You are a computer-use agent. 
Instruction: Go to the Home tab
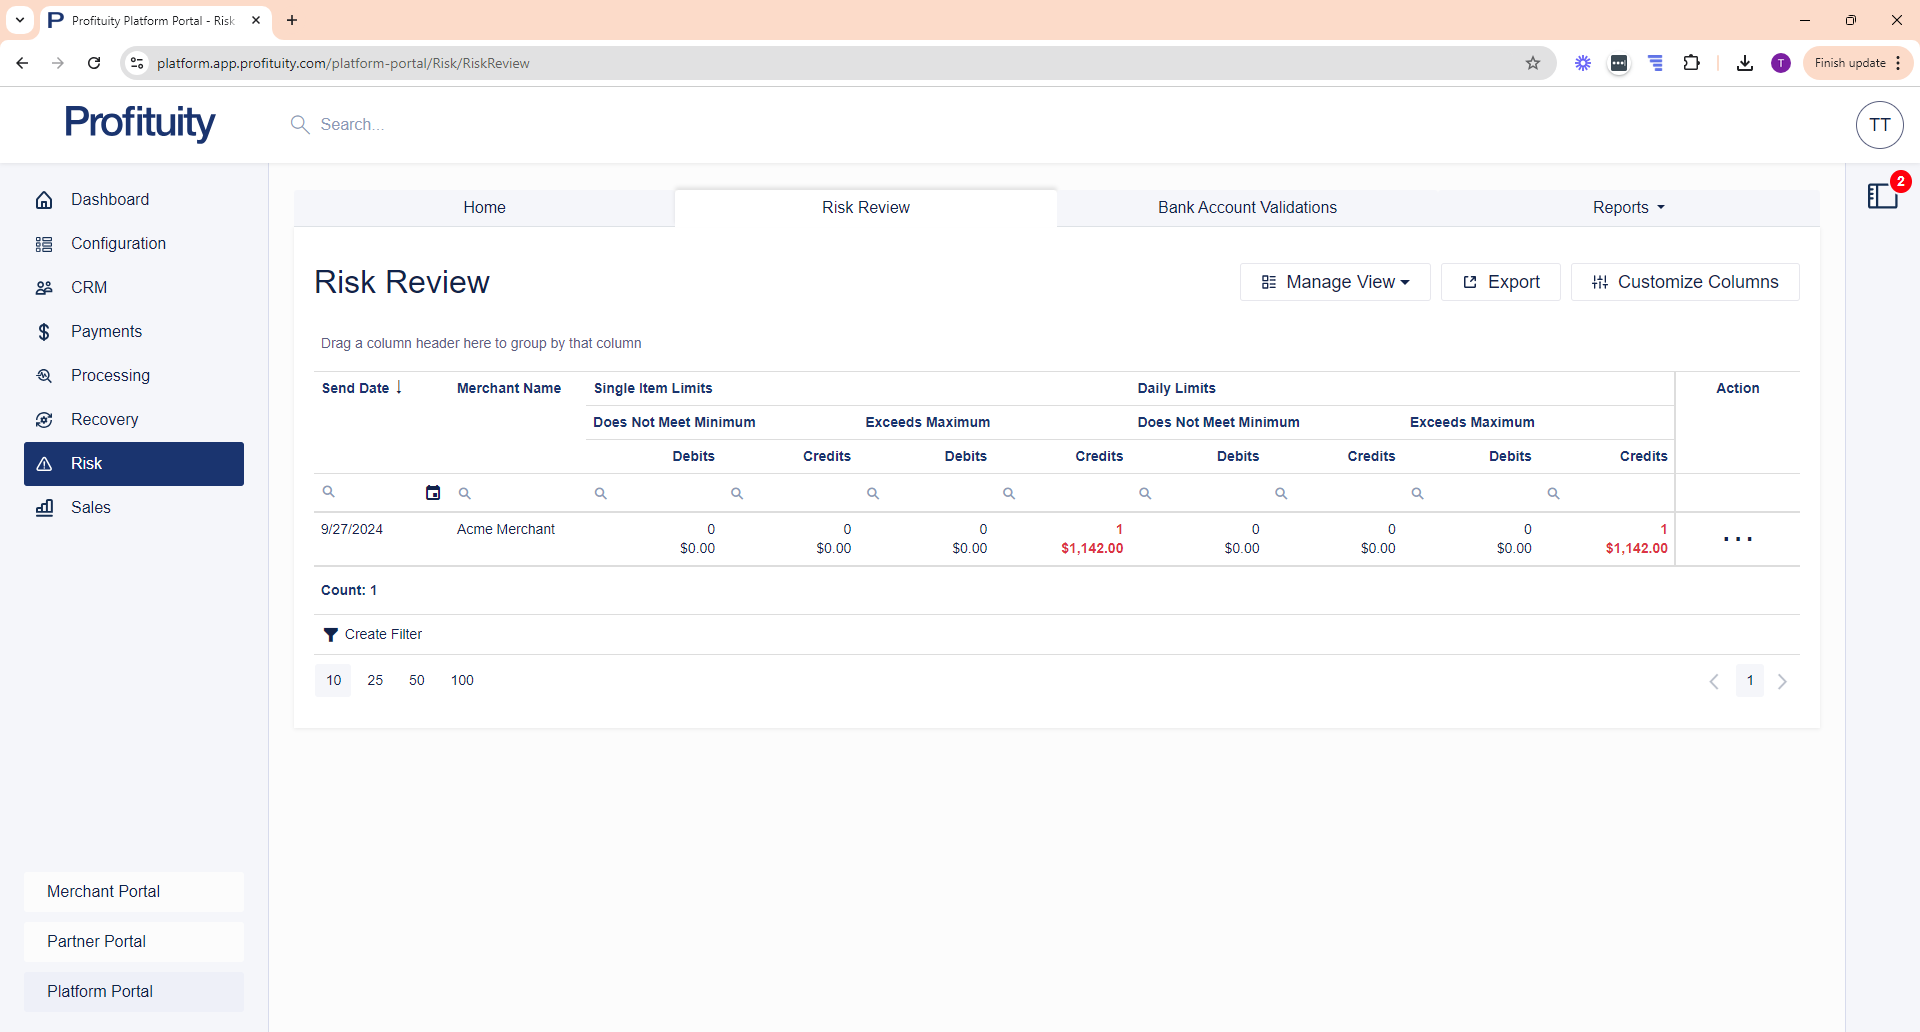click(x=484, y=208)
